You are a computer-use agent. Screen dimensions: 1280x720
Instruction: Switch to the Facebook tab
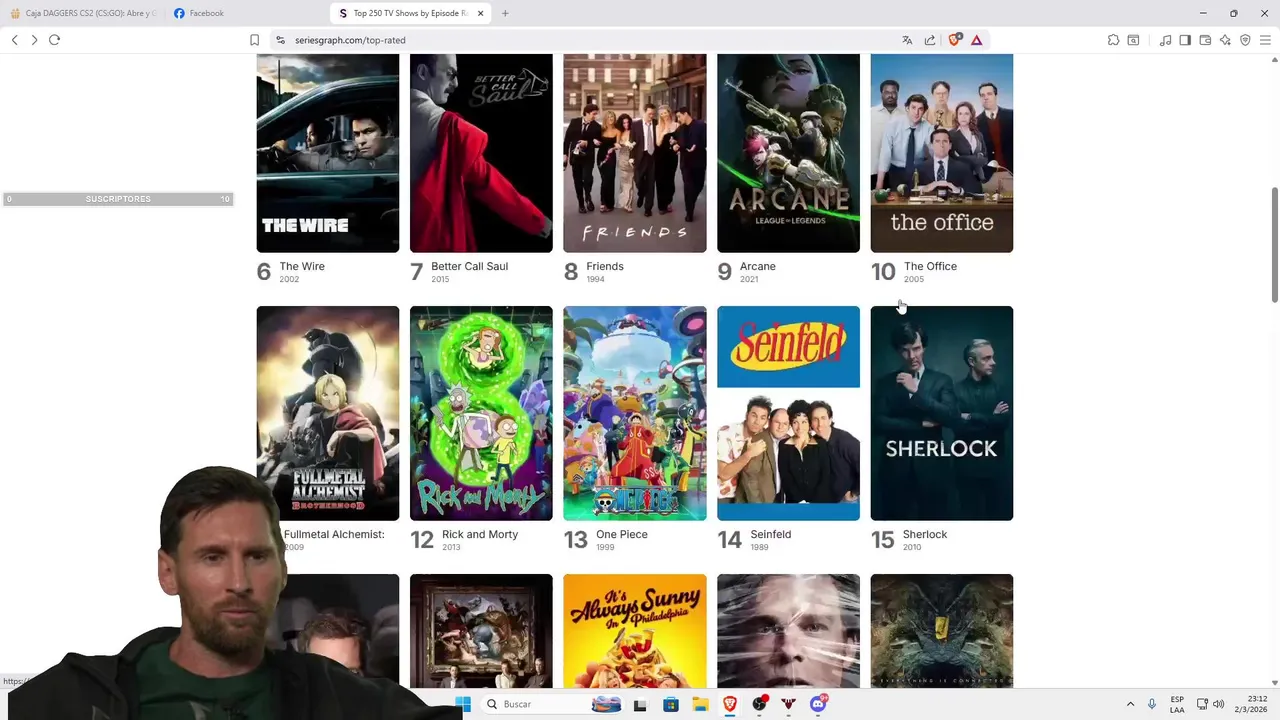pos(246,13)
